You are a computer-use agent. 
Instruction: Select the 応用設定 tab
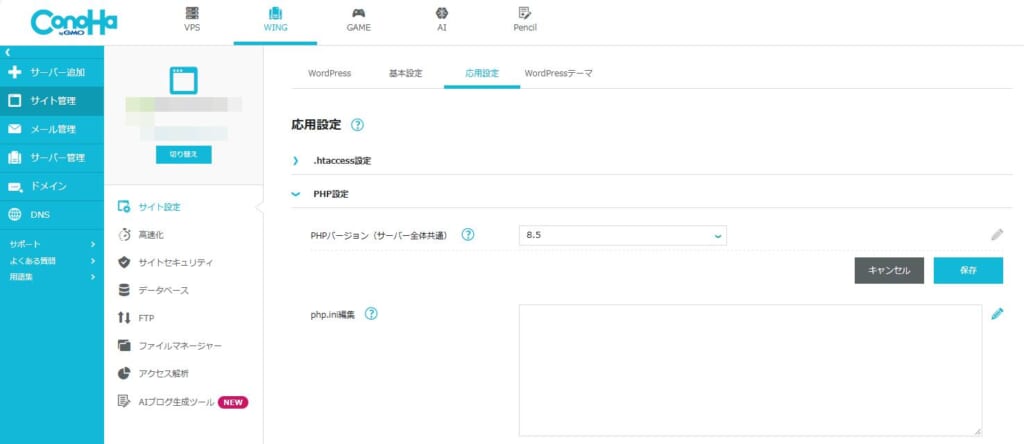pyautogui.click(x=482, y=74)
